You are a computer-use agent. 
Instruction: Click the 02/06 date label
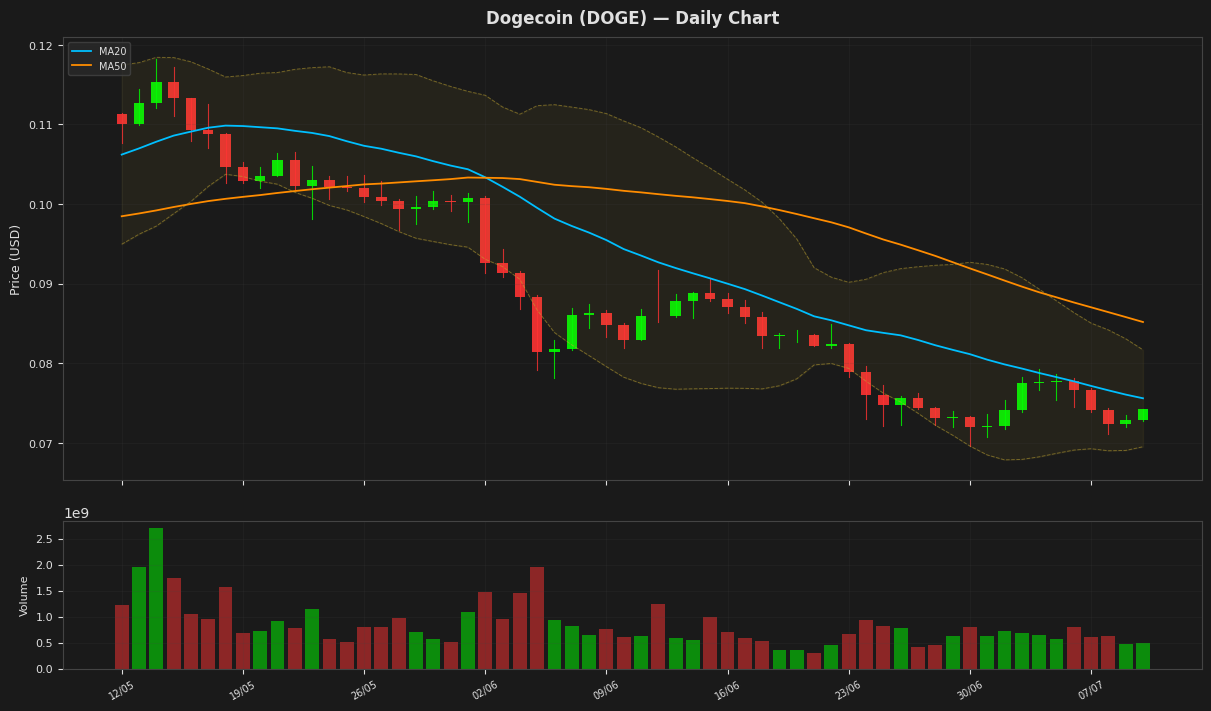point(484,689)
